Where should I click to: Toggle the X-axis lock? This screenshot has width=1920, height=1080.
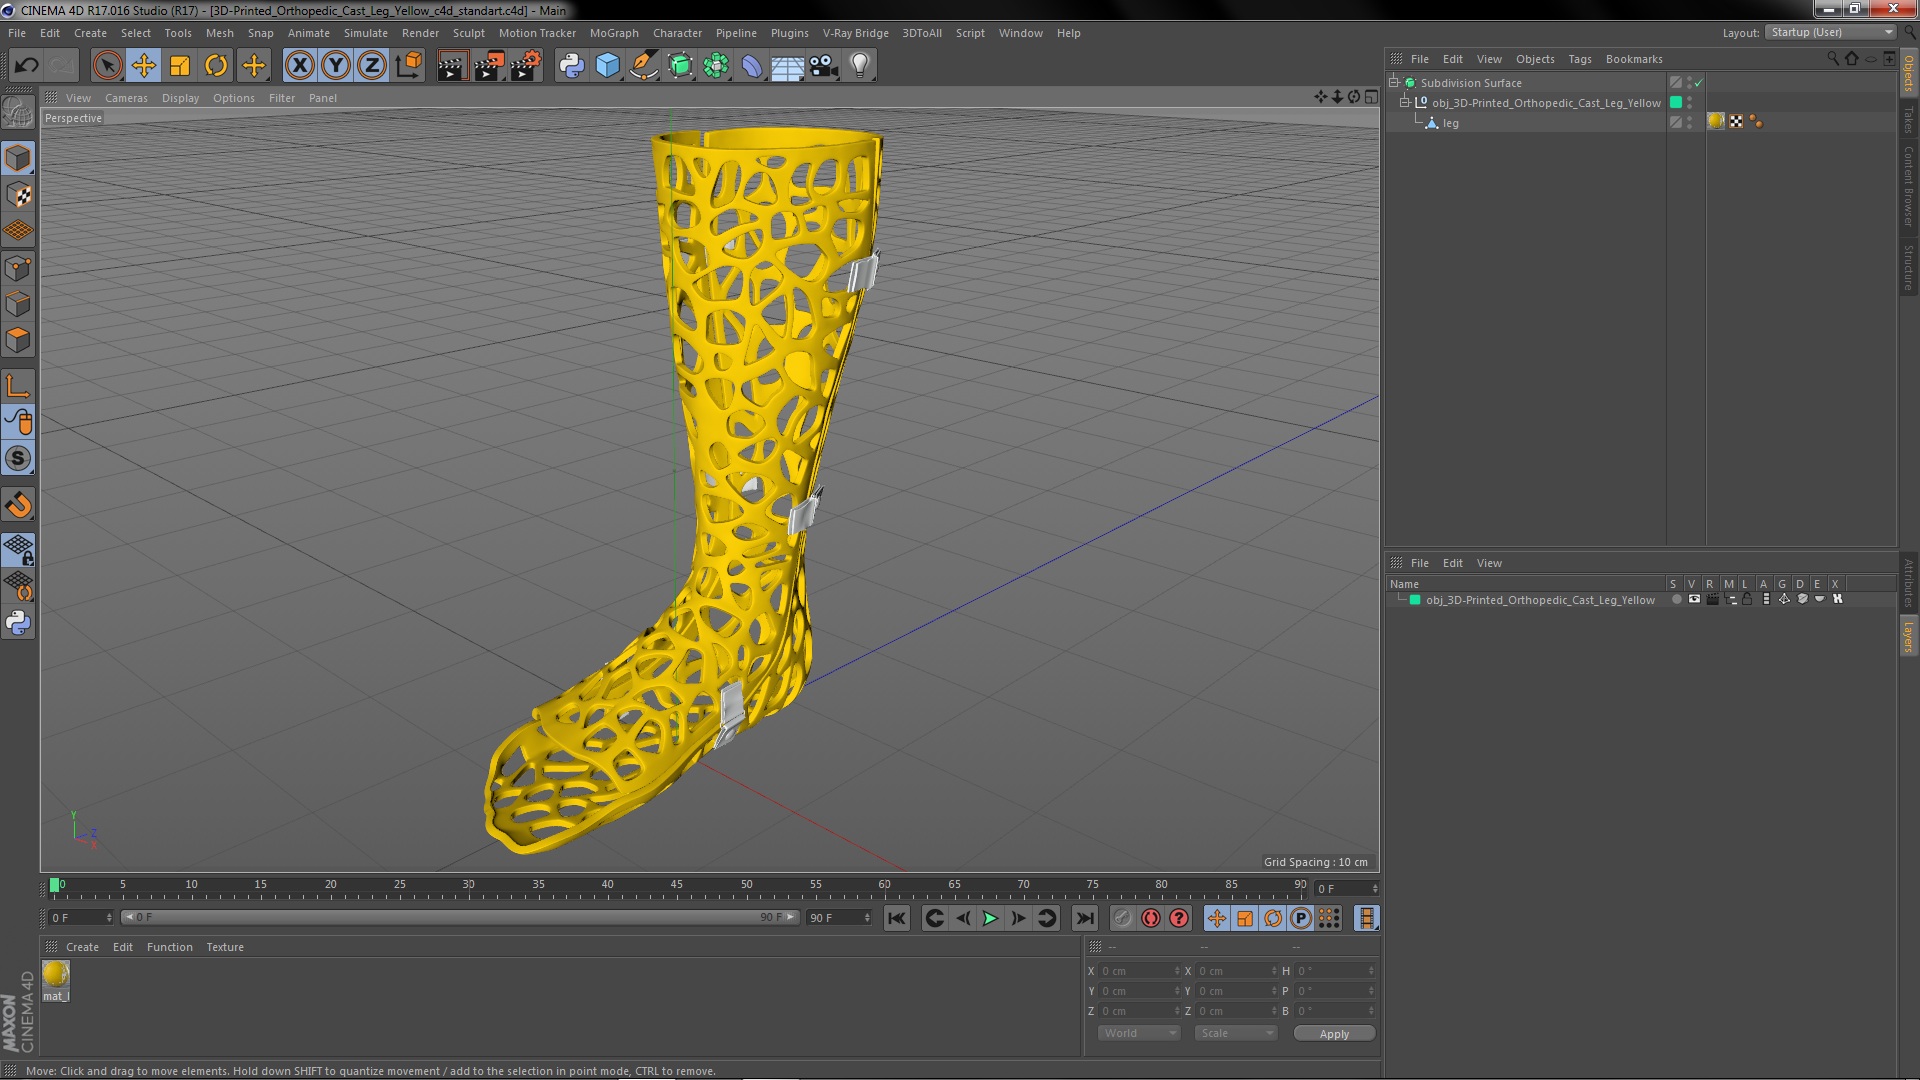[299, 66]
